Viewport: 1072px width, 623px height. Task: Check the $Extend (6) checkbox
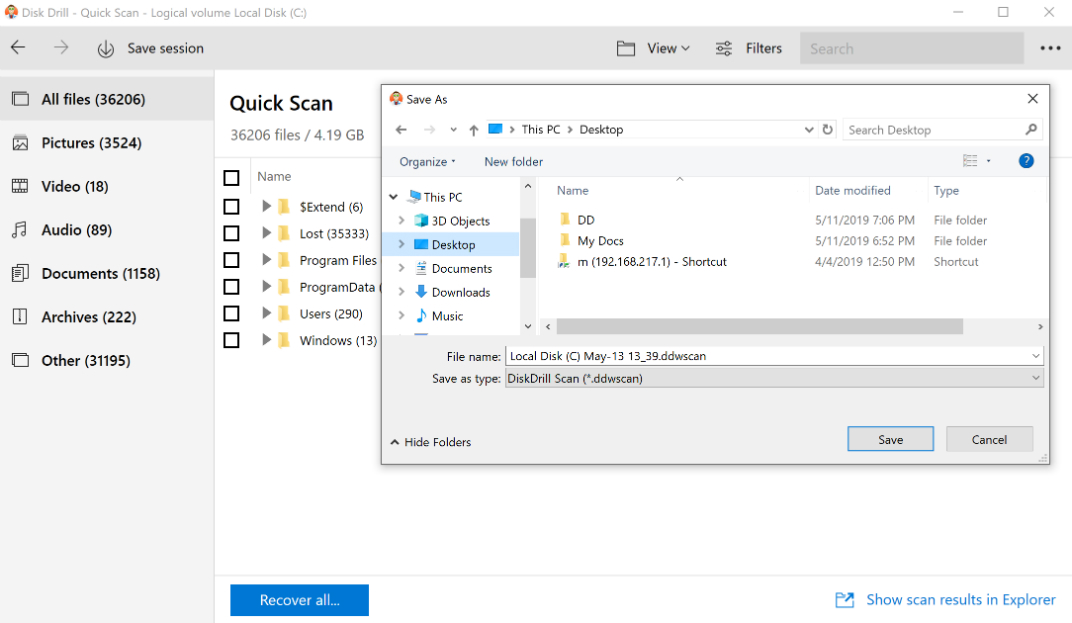pyautogui.click(x=232, y=207)
